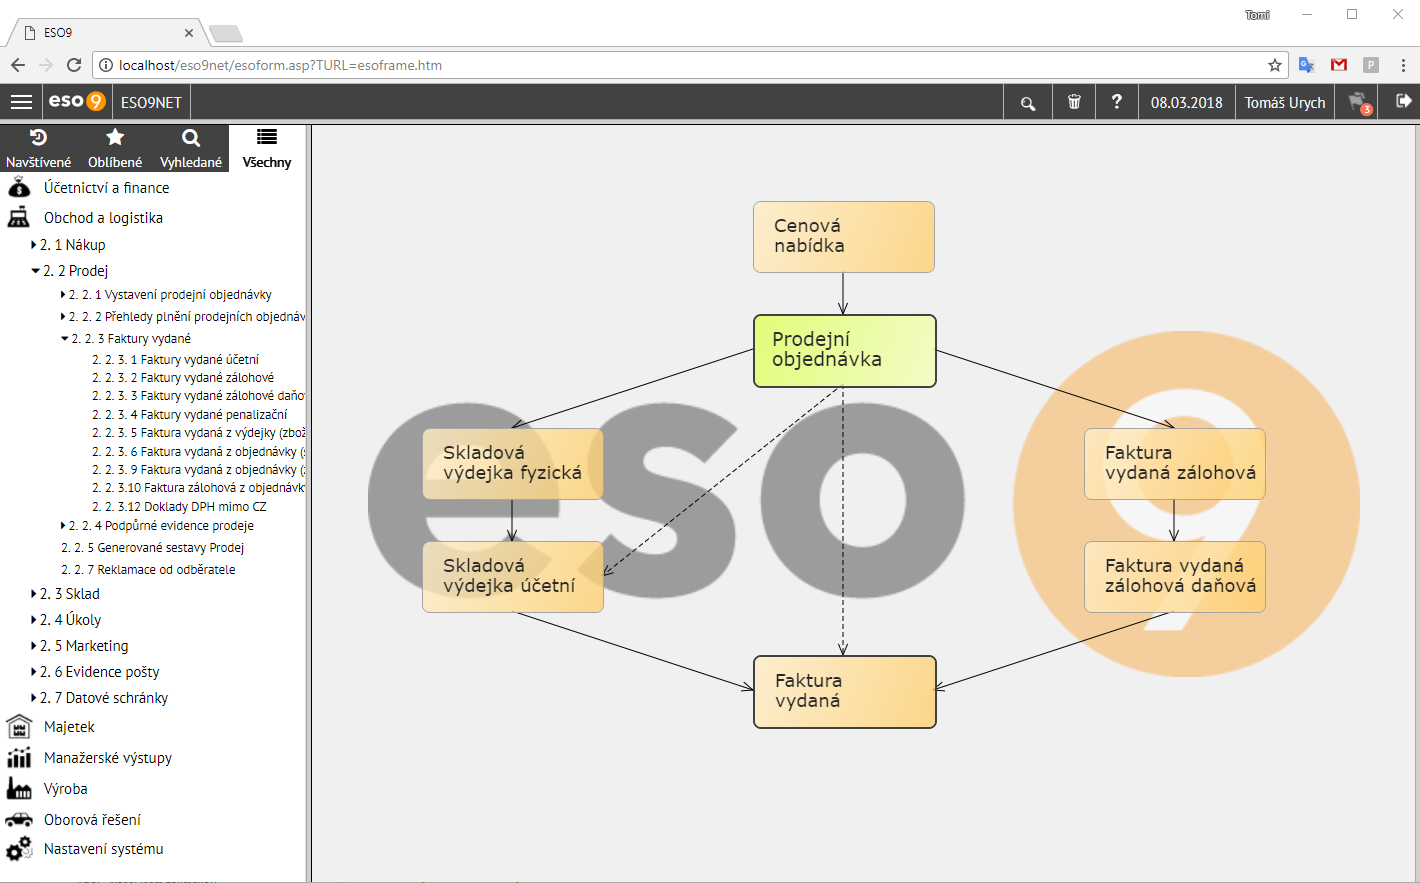
Task: Click the Skladová výdejka účetní box
Action: pos(513,577)
